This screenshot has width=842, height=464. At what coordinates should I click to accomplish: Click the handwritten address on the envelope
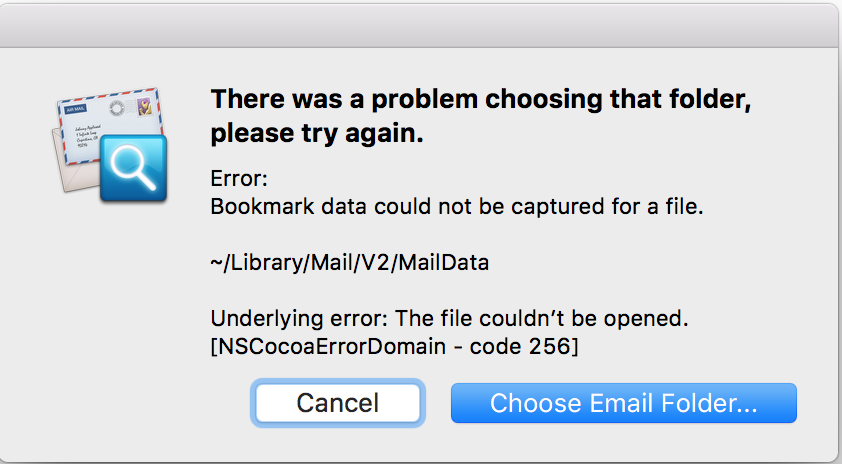tap(86, 136)
